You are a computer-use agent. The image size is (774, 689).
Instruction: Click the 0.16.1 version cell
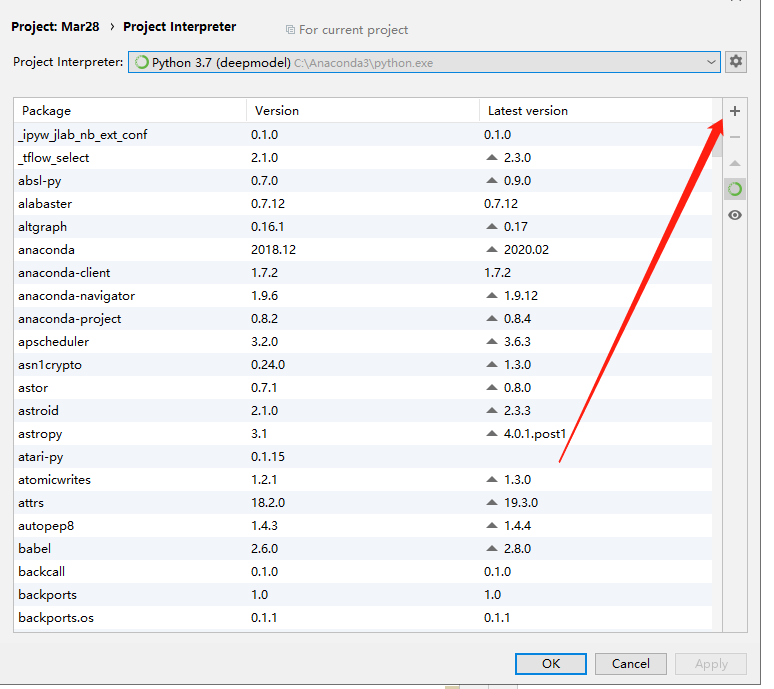pos(268,227)
